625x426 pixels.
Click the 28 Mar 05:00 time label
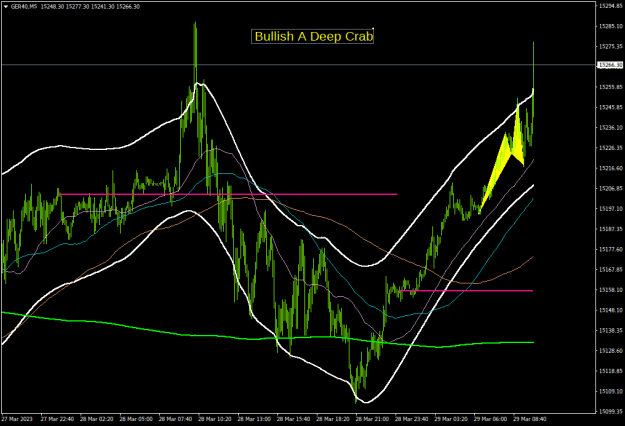[x=136, y=419]
